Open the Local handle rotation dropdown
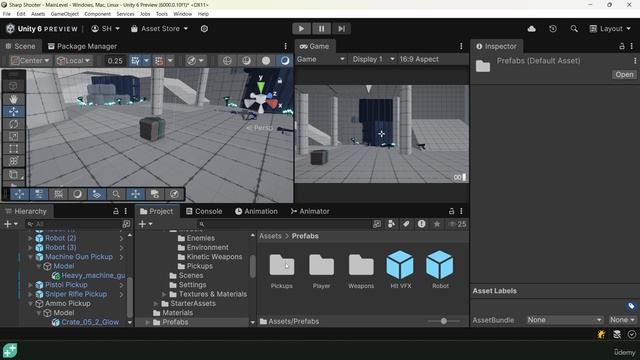Image resolution: width=640 pixels, height=360 pixels. coord(73,60)
